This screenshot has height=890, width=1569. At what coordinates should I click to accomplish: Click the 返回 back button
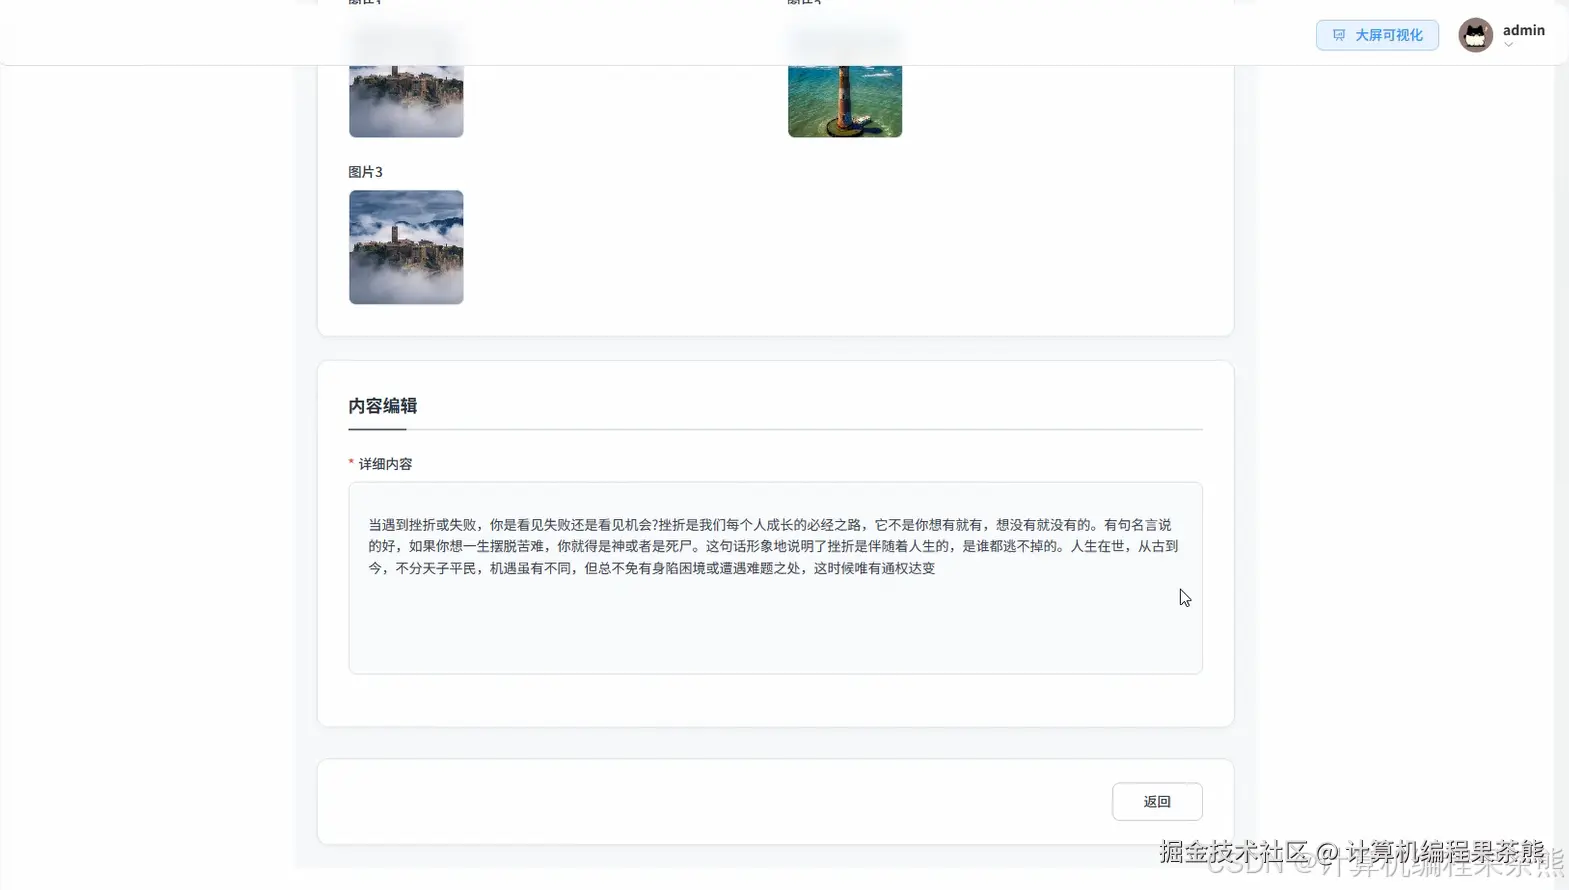[x=1157, y=802]
